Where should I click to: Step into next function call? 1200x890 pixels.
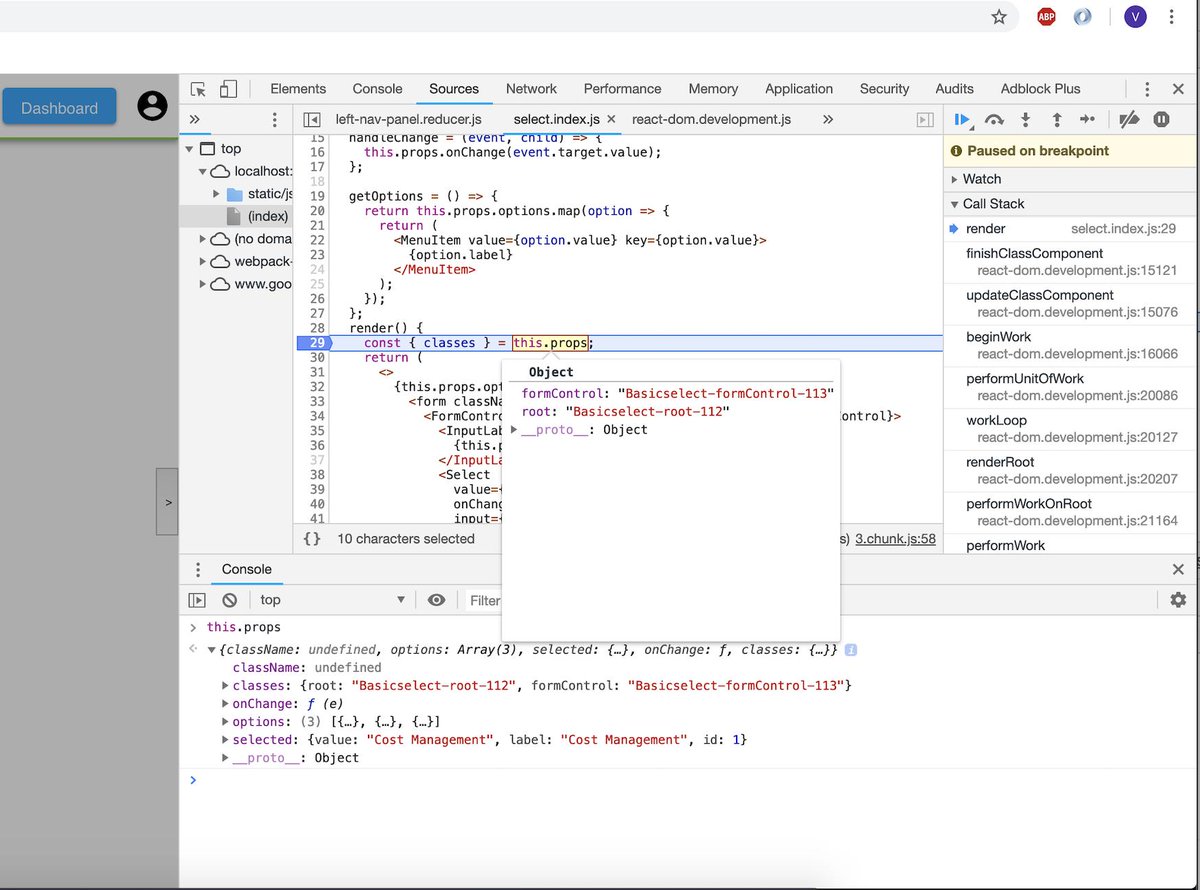point(1025,120)
